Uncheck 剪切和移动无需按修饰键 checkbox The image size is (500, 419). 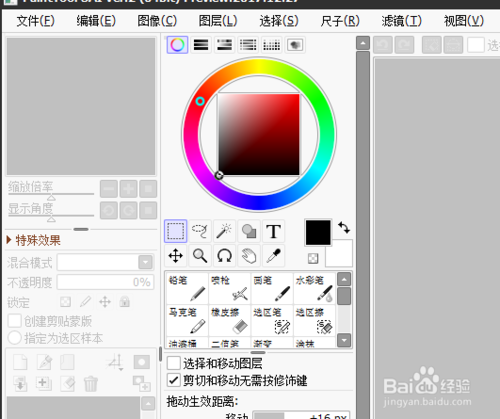174,380
